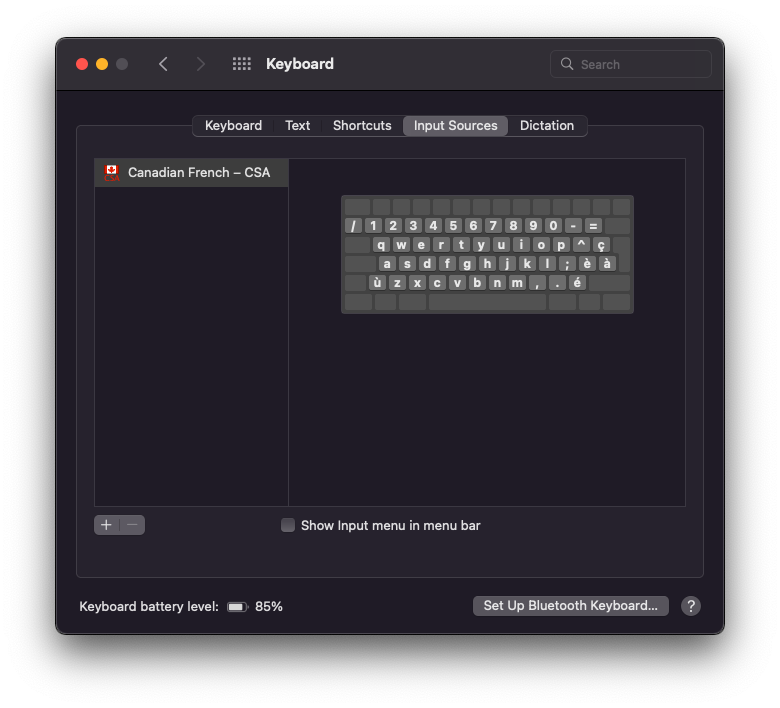Remove input source with minus button

click(x=132, y=525)
